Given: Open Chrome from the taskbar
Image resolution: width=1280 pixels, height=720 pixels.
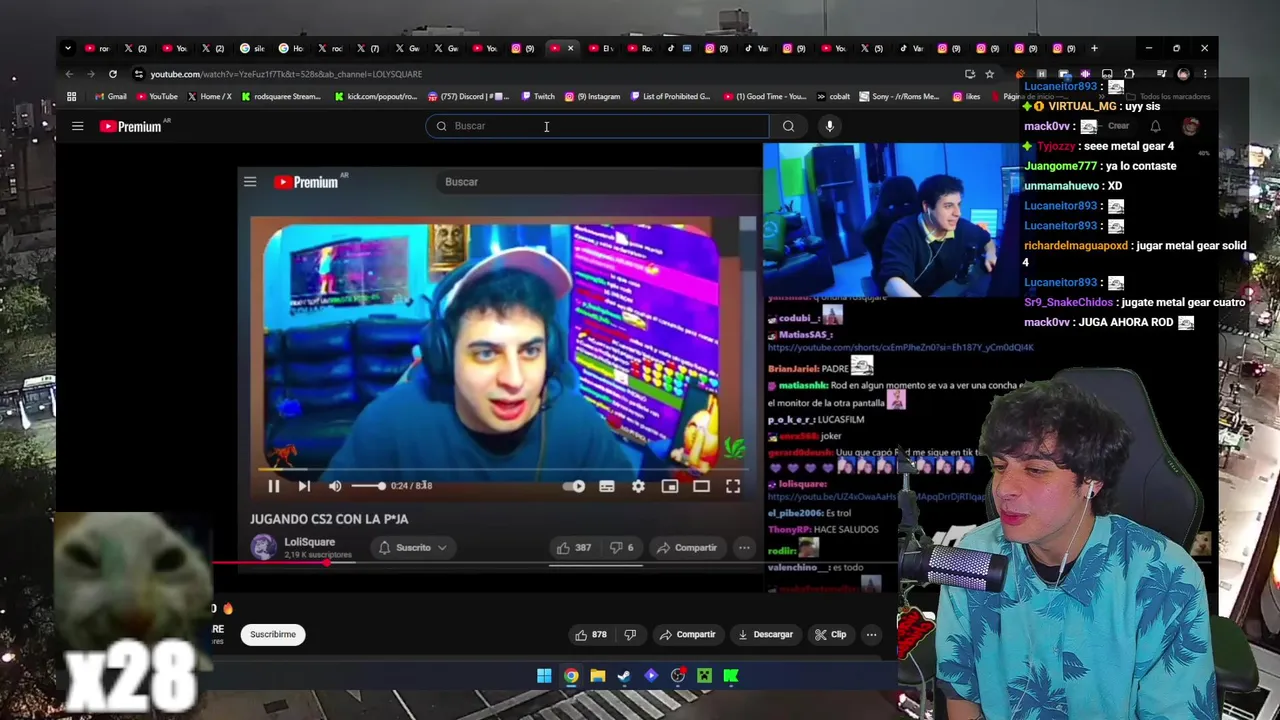Looking at the screenshot, I should coord(571,676).
